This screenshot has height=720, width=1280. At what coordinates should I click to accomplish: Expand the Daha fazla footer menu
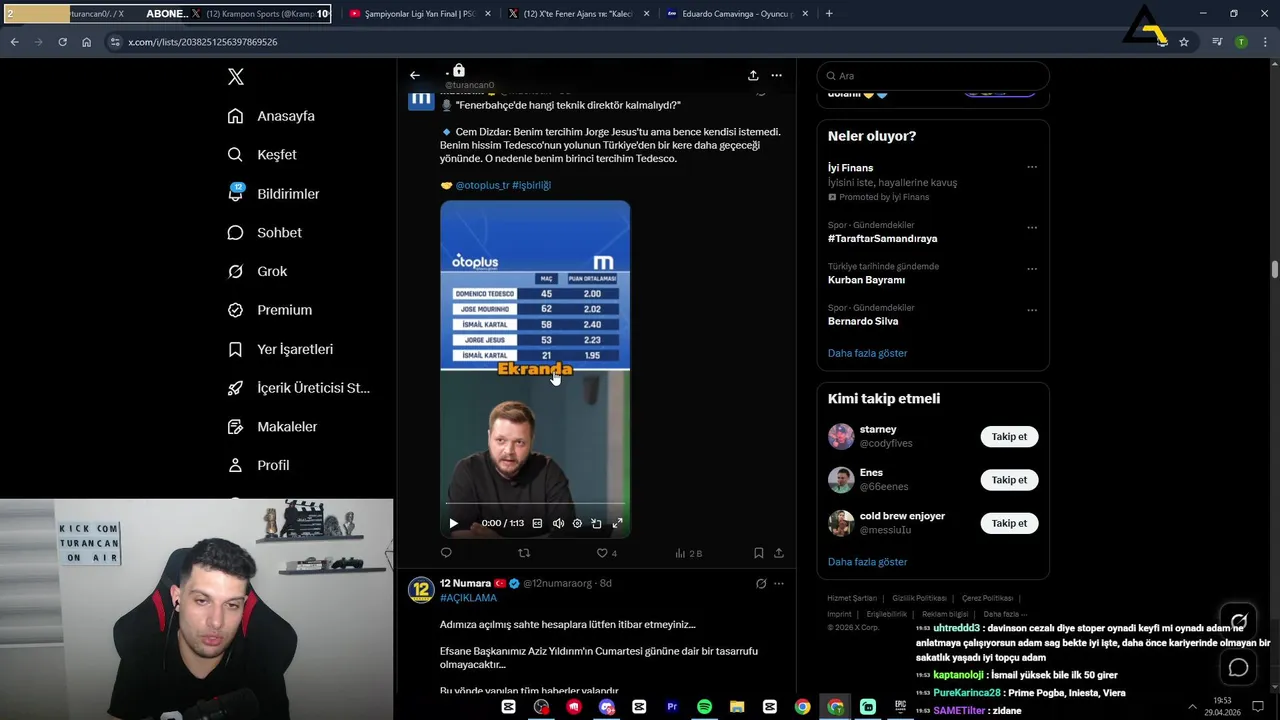1005,614
